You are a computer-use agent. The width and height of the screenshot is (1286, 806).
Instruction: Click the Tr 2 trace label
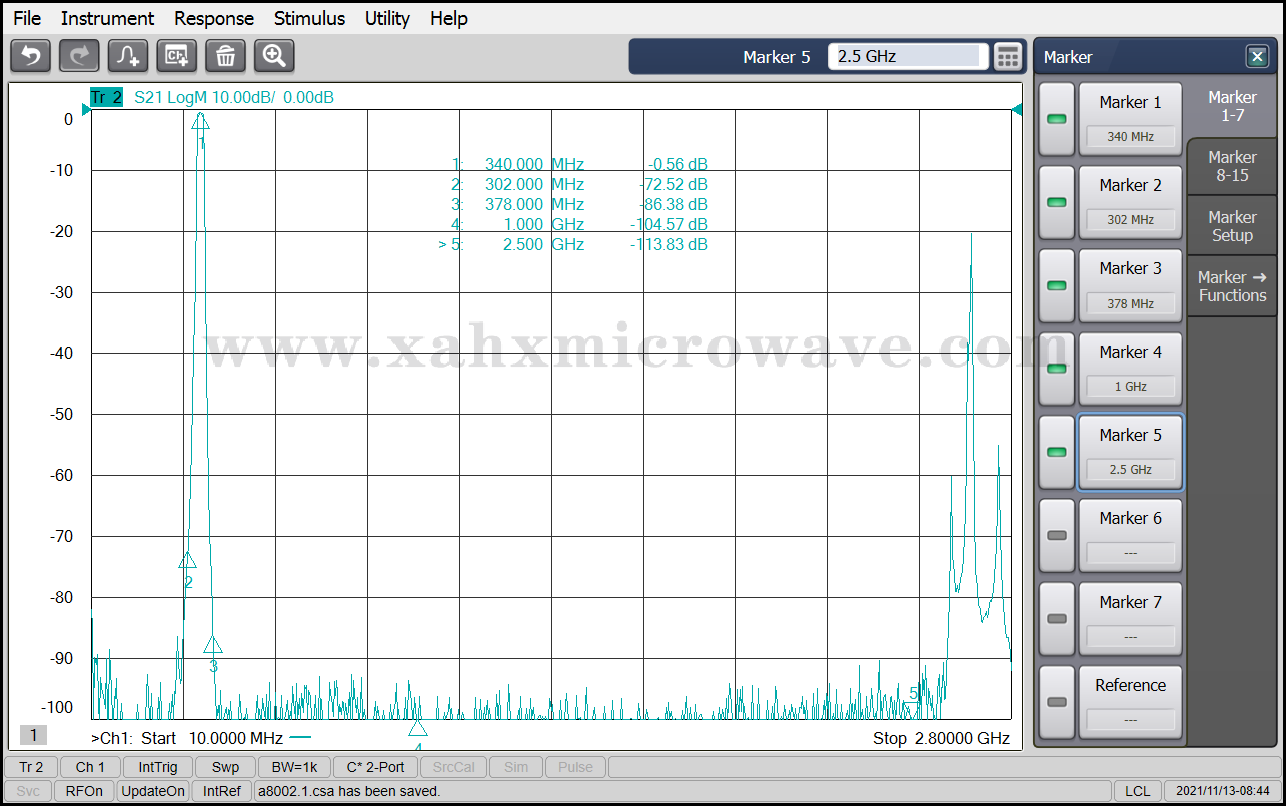pyautogui.click(x=106, y=97)
